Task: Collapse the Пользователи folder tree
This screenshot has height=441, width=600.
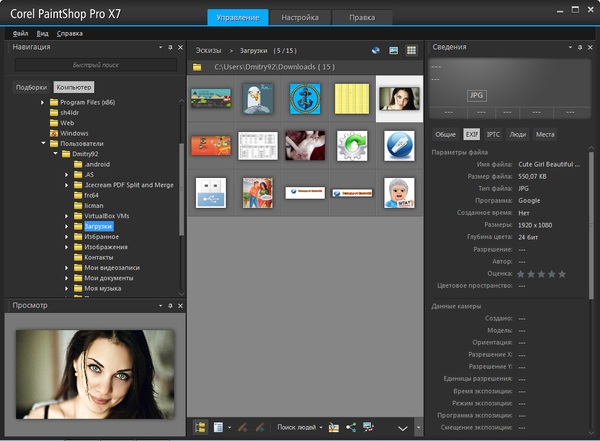Action: (x=43, y=143)
